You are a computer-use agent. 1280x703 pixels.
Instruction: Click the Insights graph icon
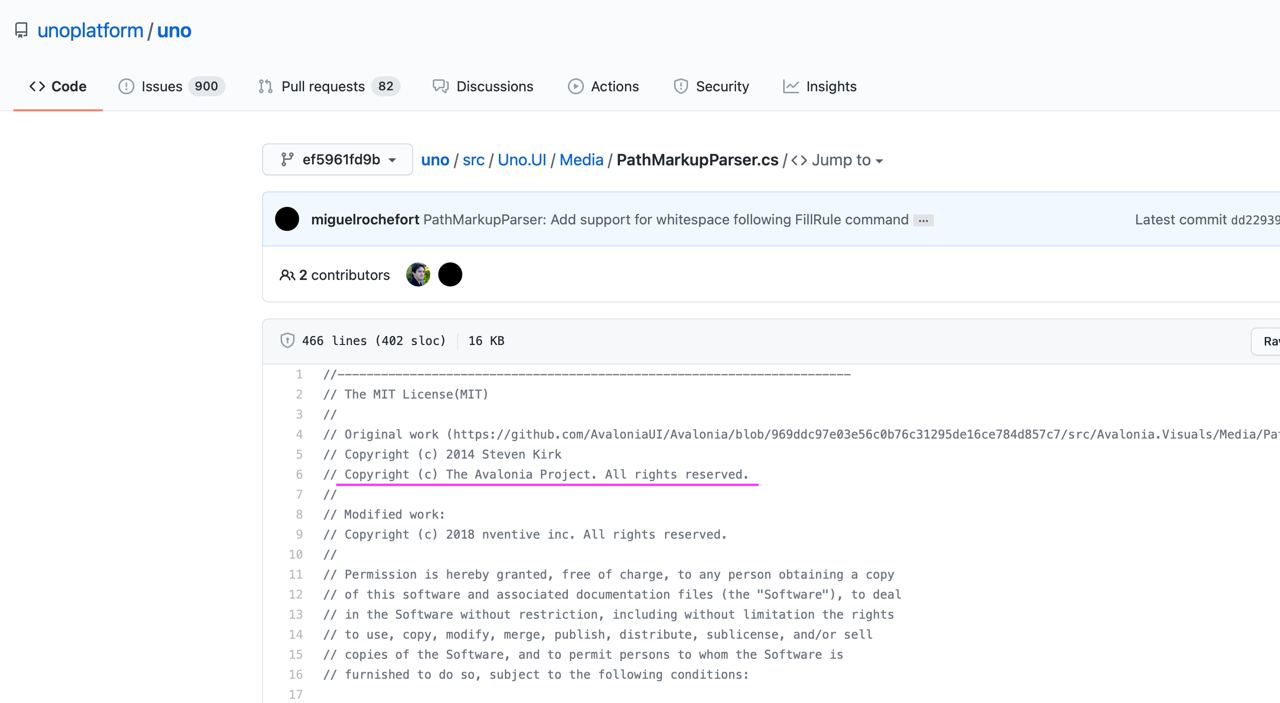(791, 86)
